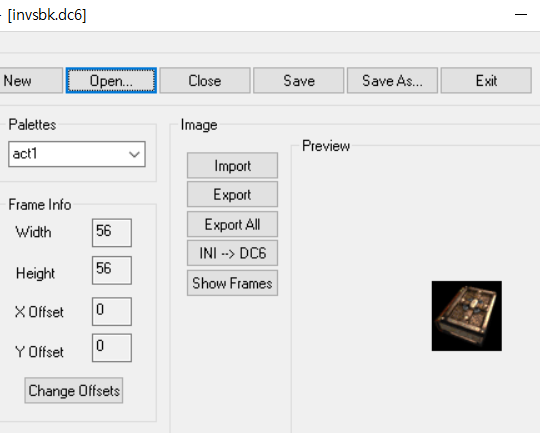540x433 pixels.
Task: Click the book preview image
Action: pyautogui.click(x=467, y=316)
